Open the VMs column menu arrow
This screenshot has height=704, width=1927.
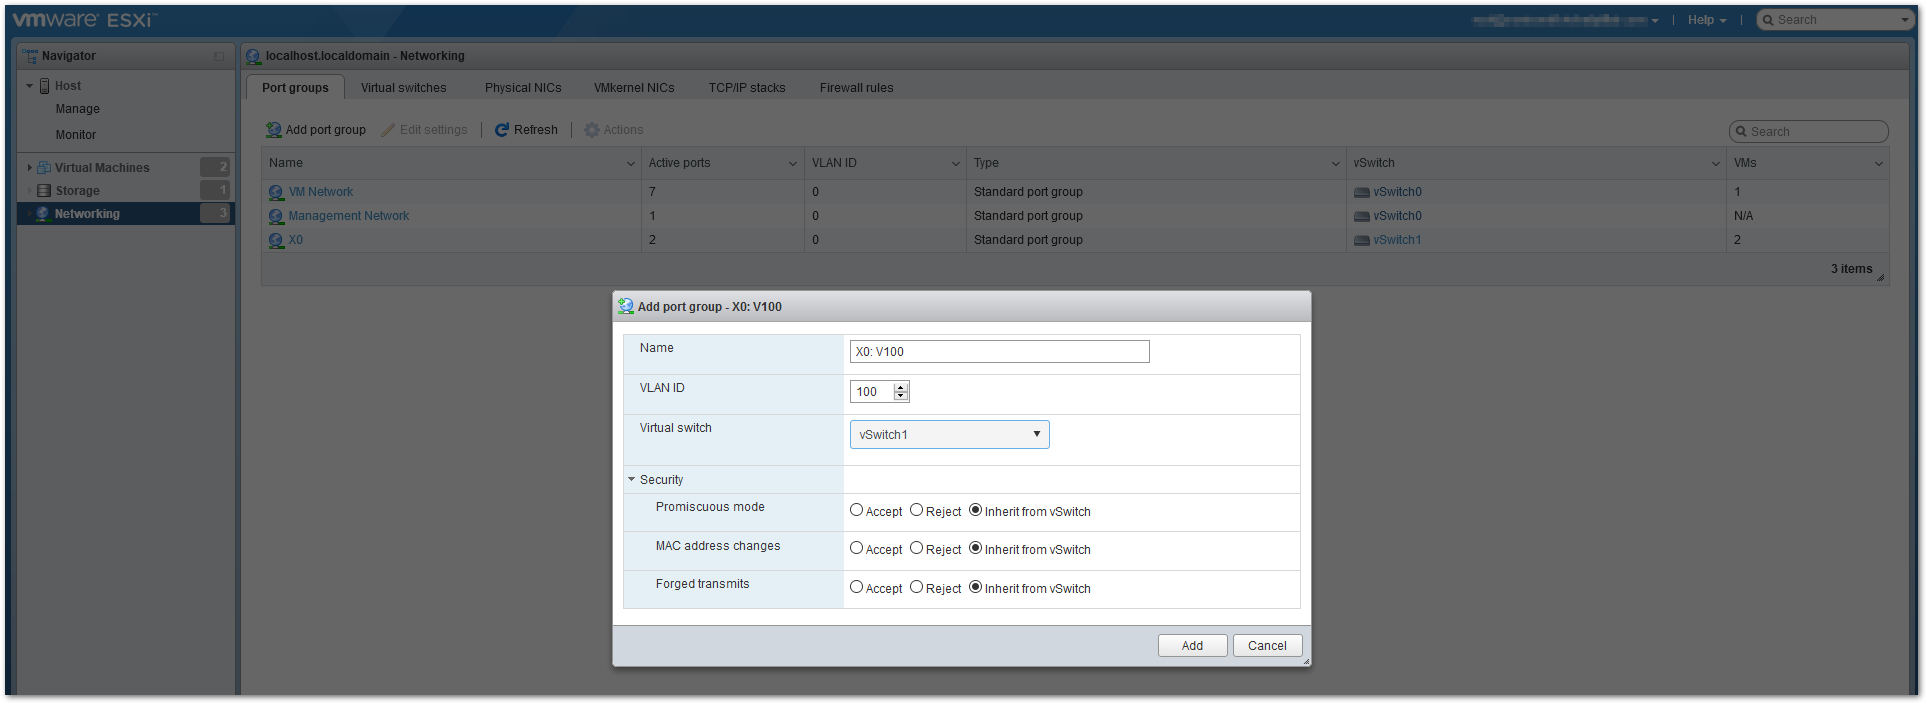click(1878, 164)
